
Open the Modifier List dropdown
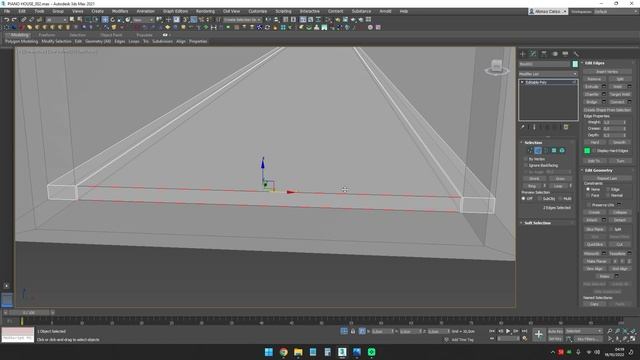coord(548,74)
